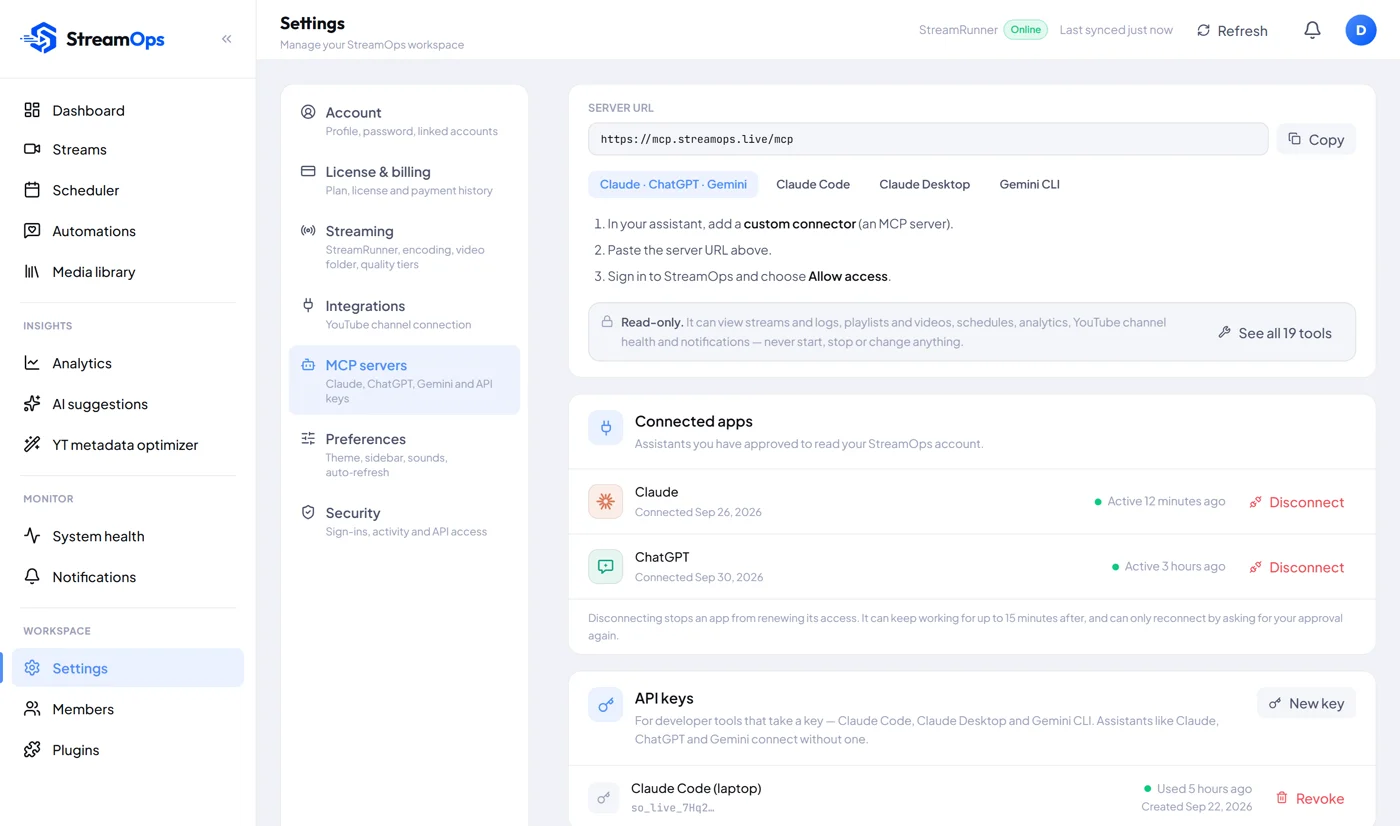The width and height of the screenshot is (1400, 826).
Task: Click the Claude app icon
Action: [x=605, y=502]
